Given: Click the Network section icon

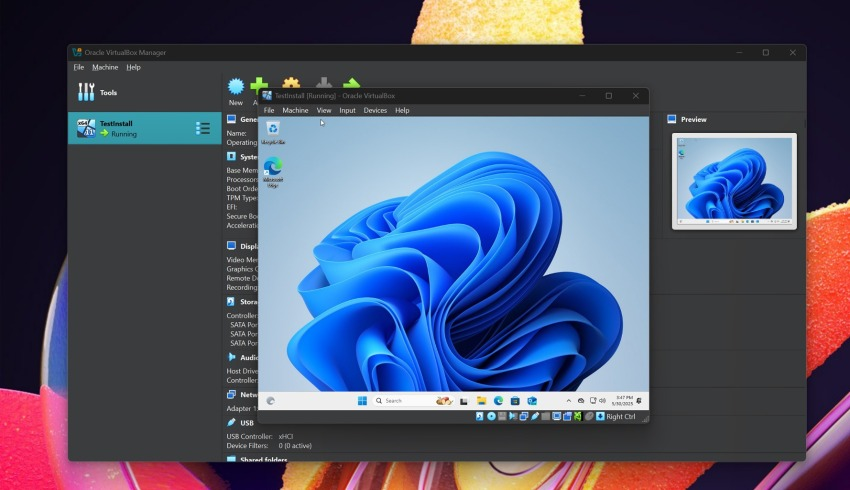Looking at the screenshot, I should [x=231, y=395].
